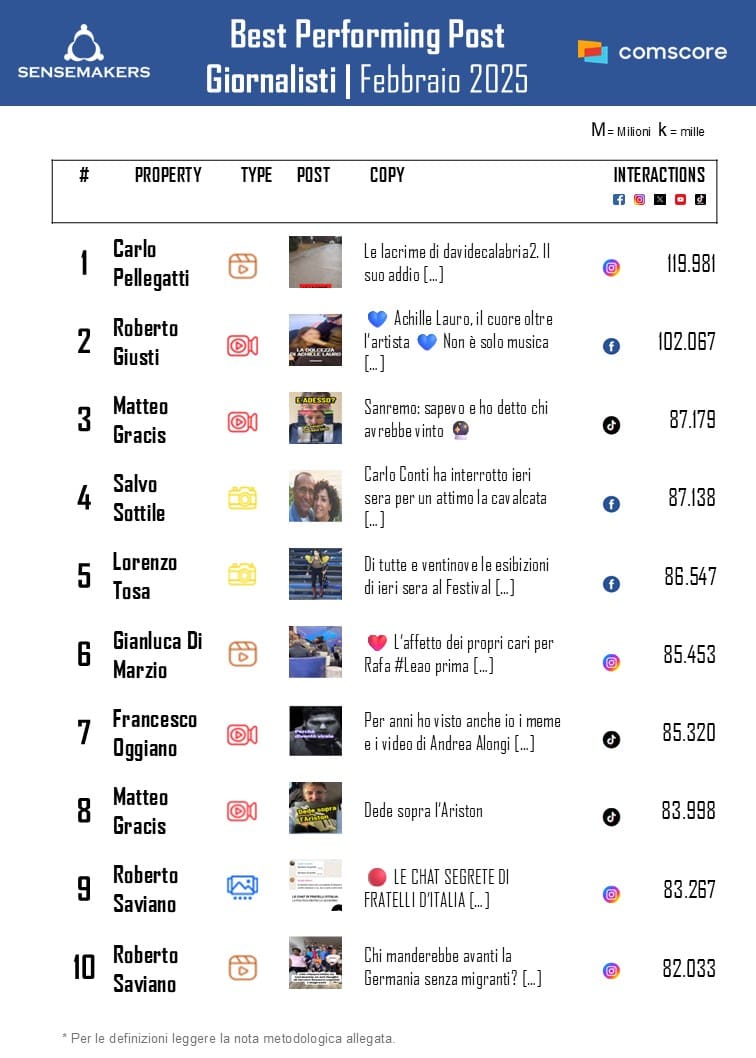Viewport: 756px width, 1058px height.
Task: Click the Facebook icon in Roberto Giusti's row
Action: pyautogui.click(x=611, y=346)
